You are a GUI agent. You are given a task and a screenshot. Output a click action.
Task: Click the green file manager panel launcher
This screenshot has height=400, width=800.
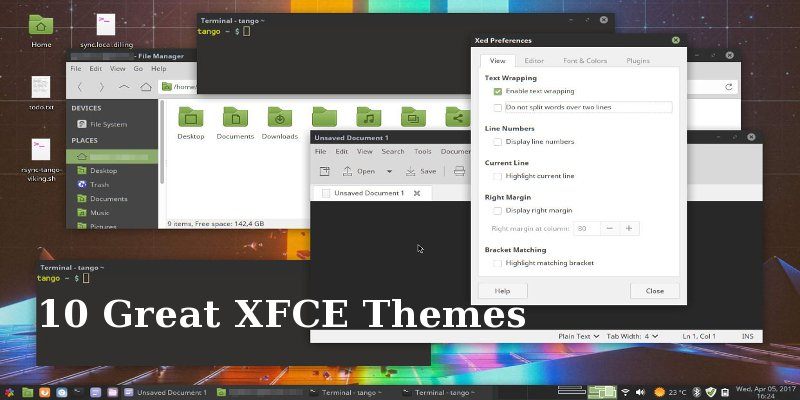pos(28,392)
